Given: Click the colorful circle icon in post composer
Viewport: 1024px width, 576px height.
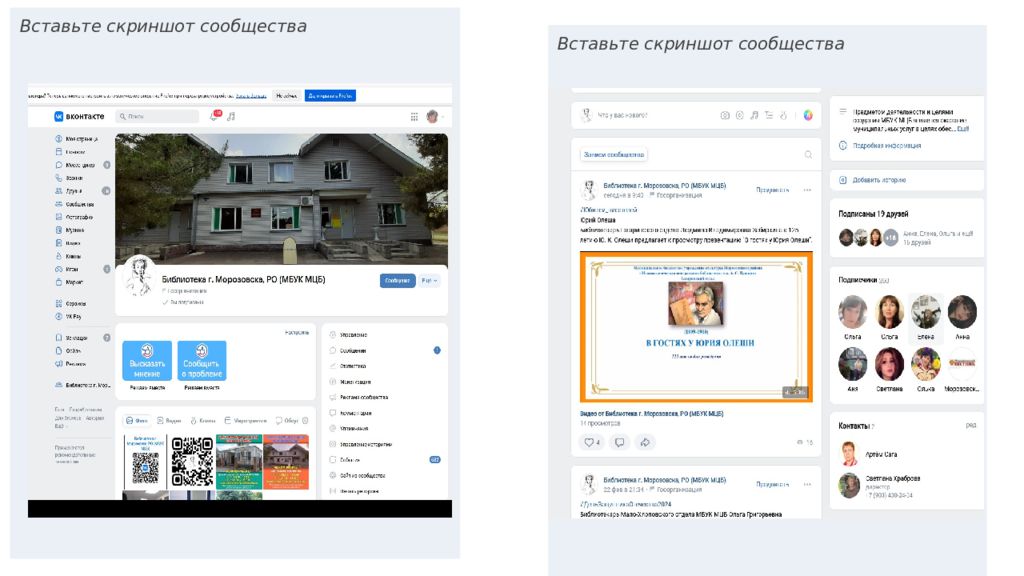Looking at the screenshot, I should pos(808,115).
